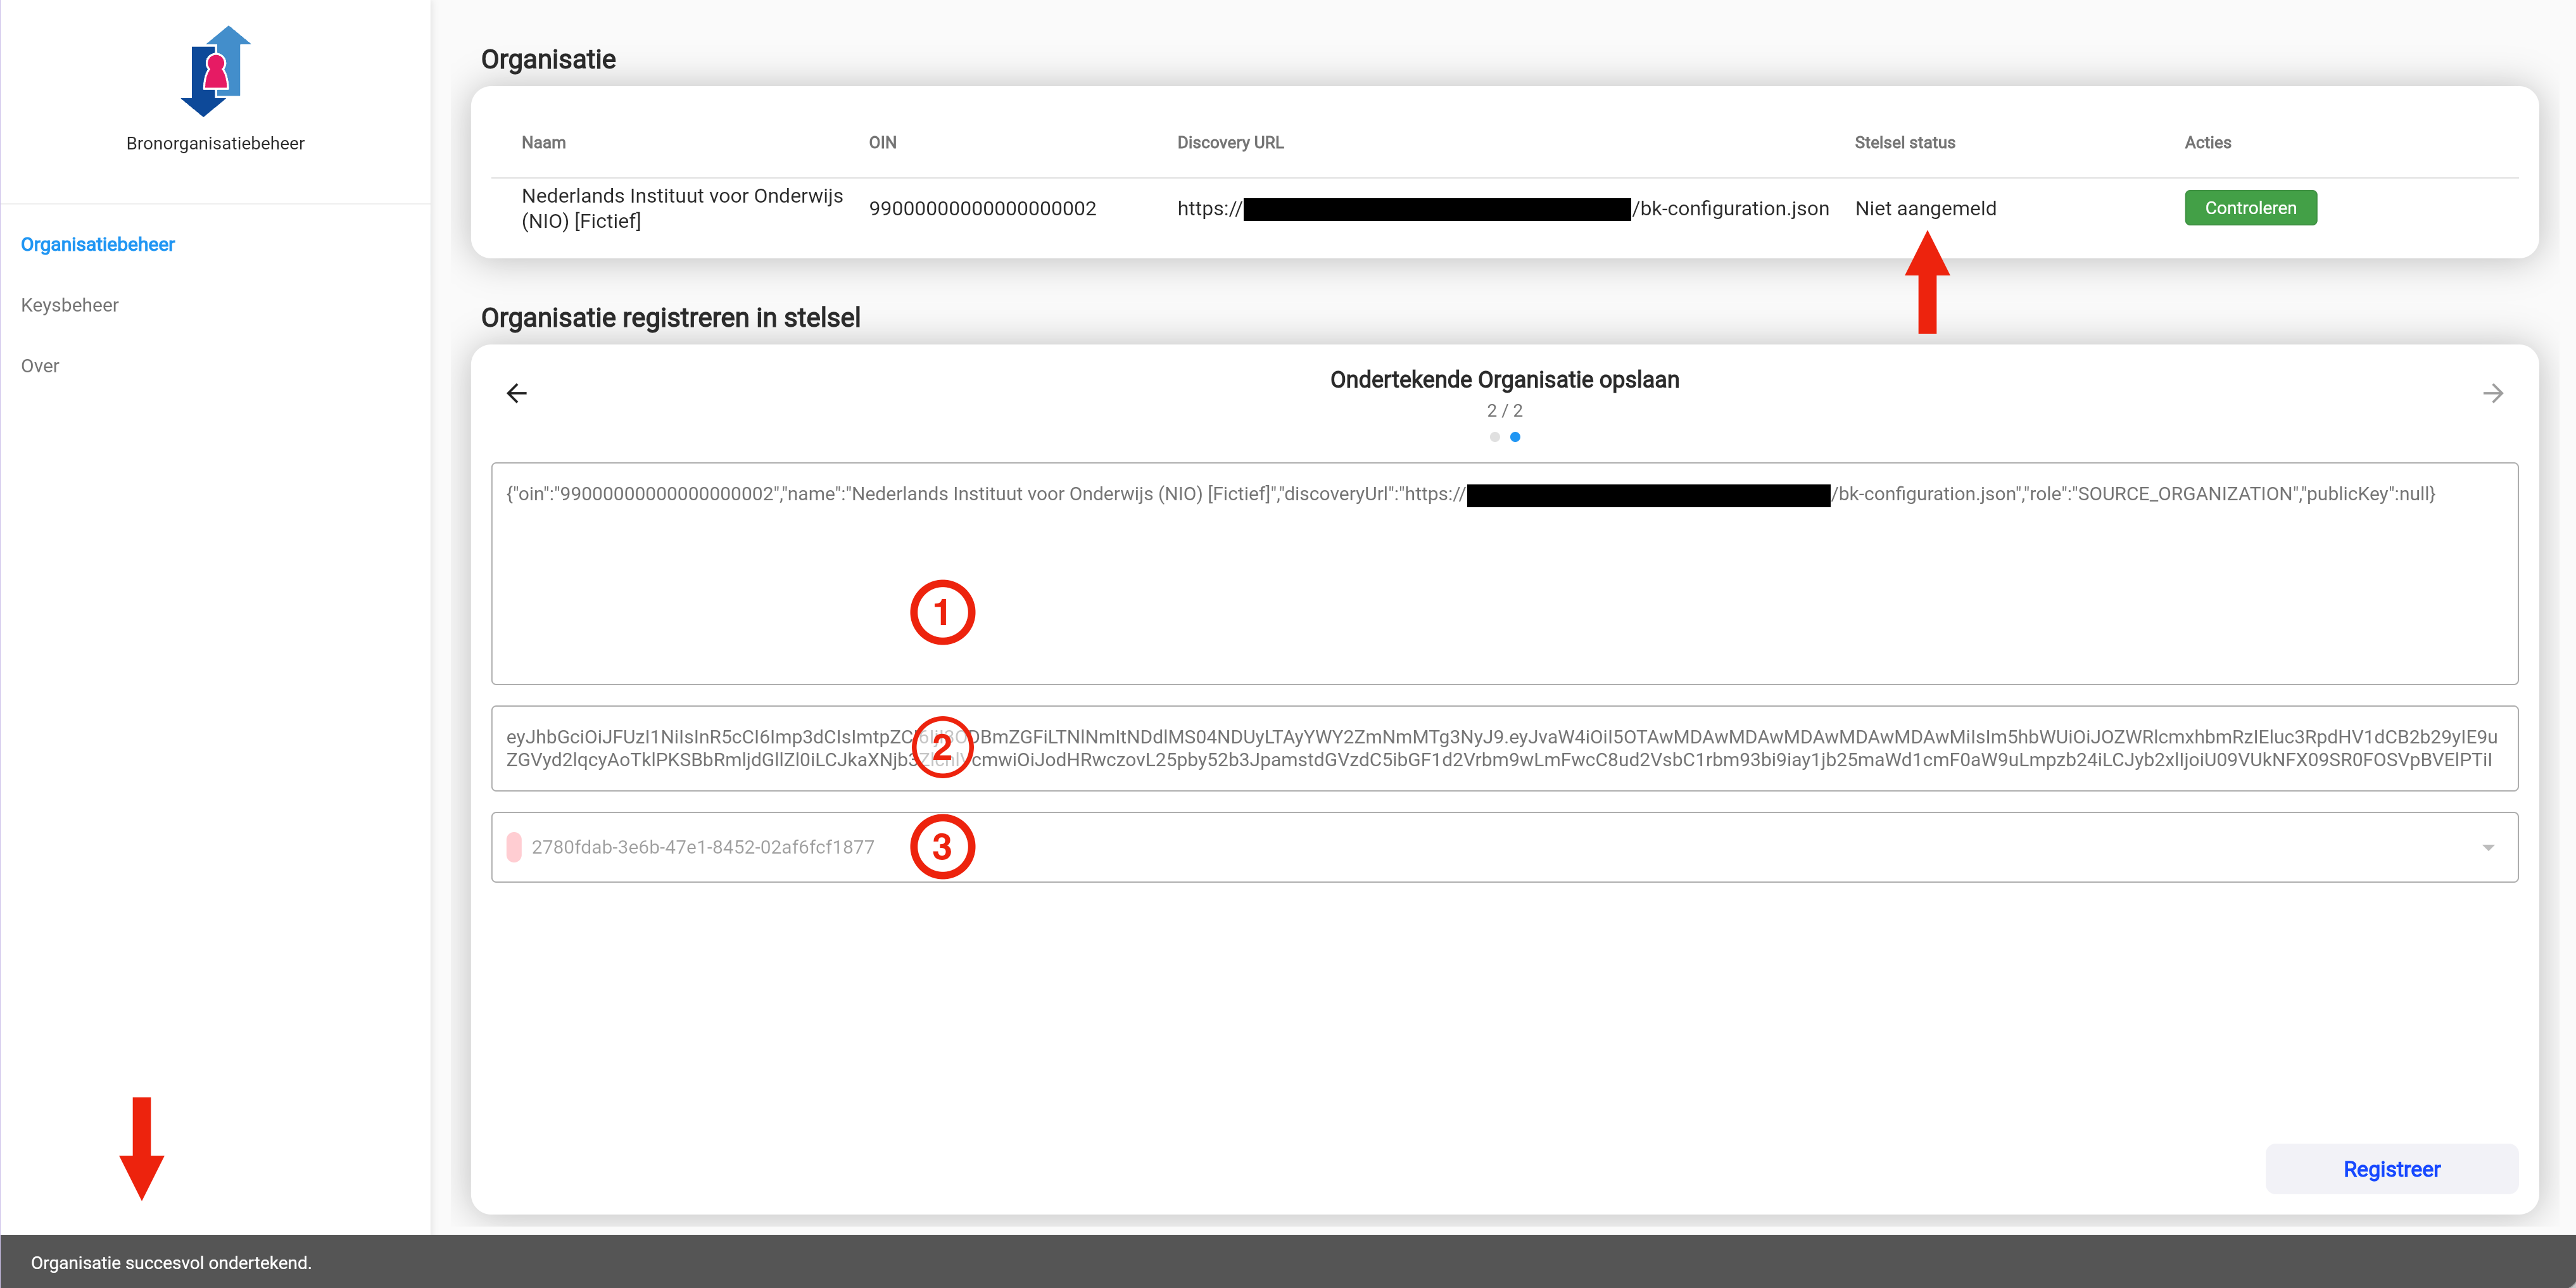Click the right arrow to go forward
Screen dimensions: 2576x1288
[x=2492, y=394]
